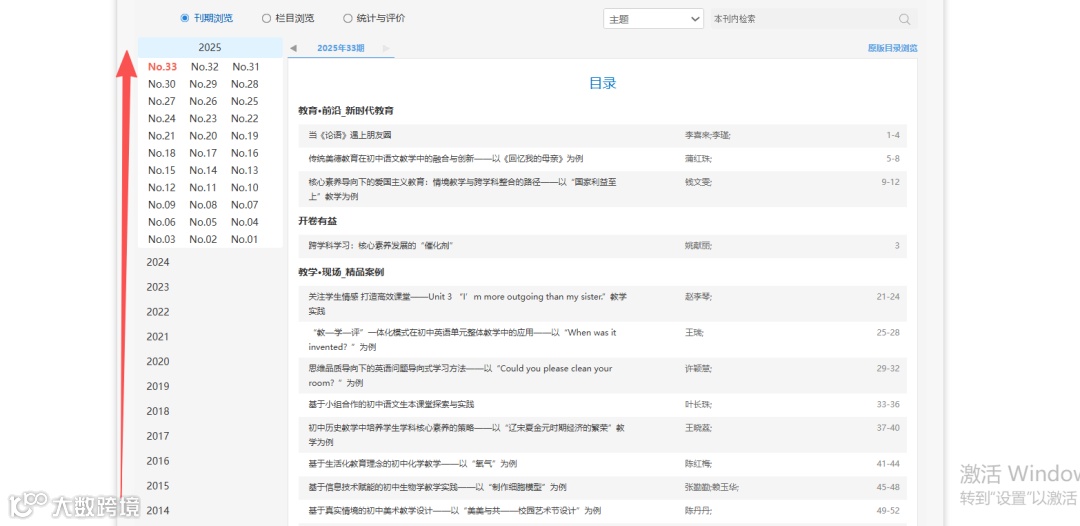Open article 关注学生情感 打造高效课堂

coord(468,304)
